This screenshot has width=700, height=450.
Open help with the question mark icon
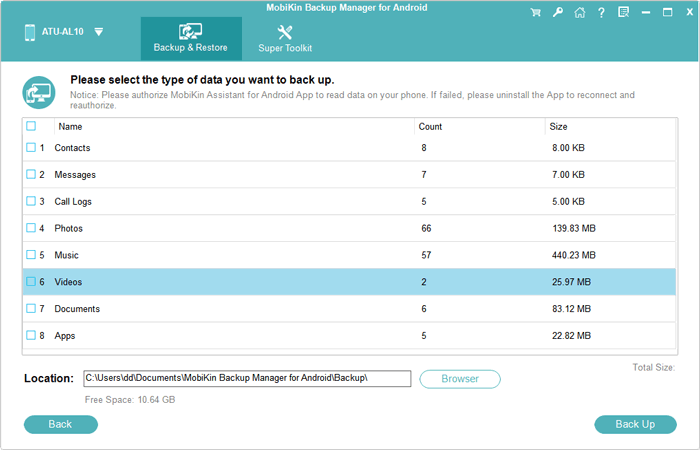click(x=600, y=14)
